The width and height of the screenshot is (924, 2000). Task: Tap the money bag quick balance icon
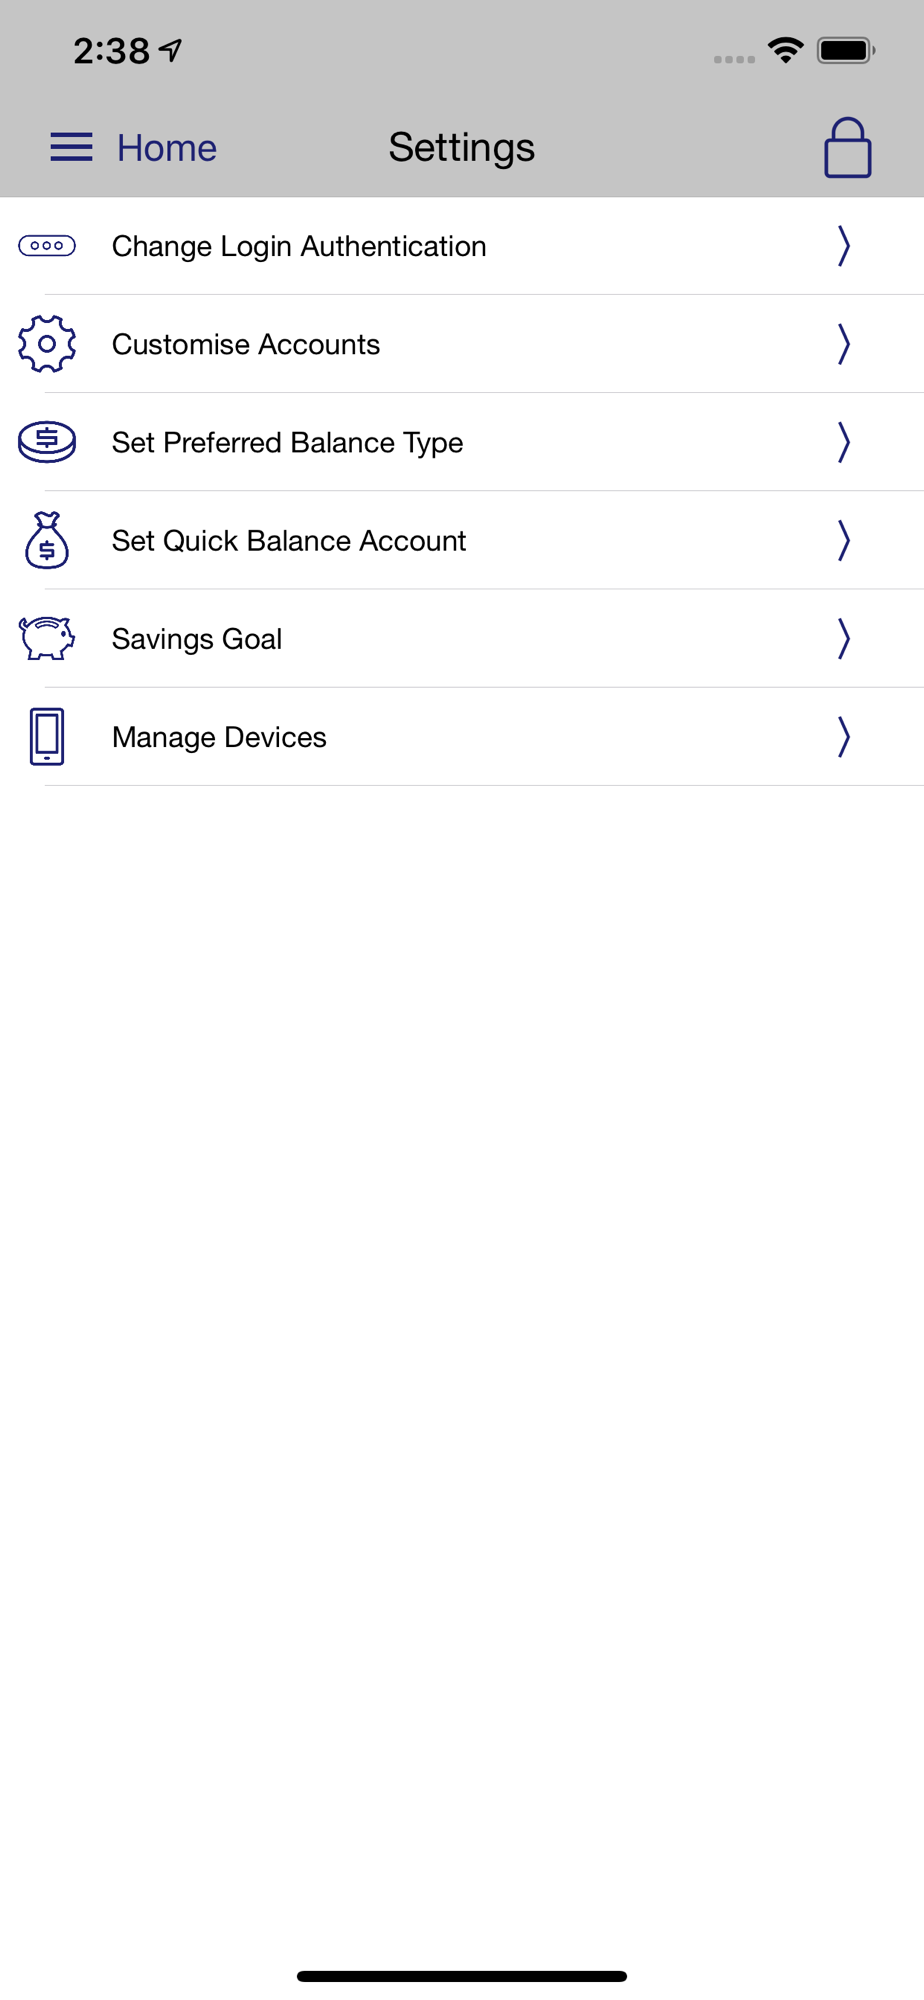(47, 540)
